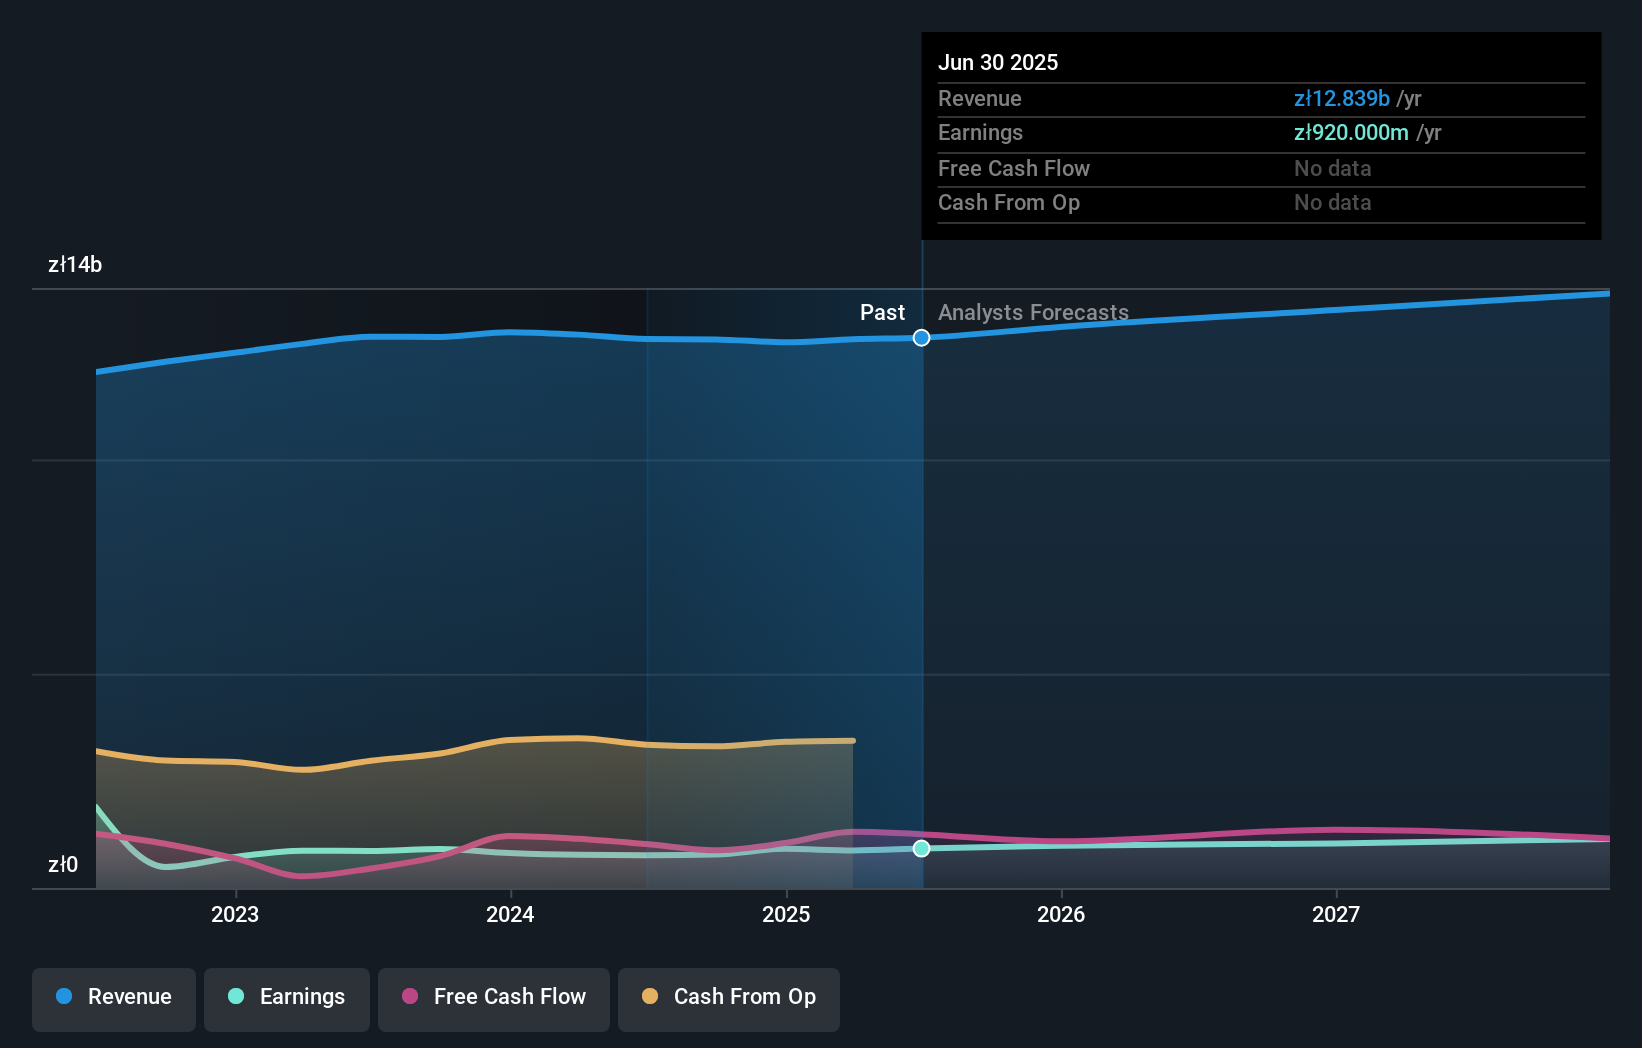Click the Free Cash Flow legend button
1642x1048 pixels.
click(x=493, y=999)
